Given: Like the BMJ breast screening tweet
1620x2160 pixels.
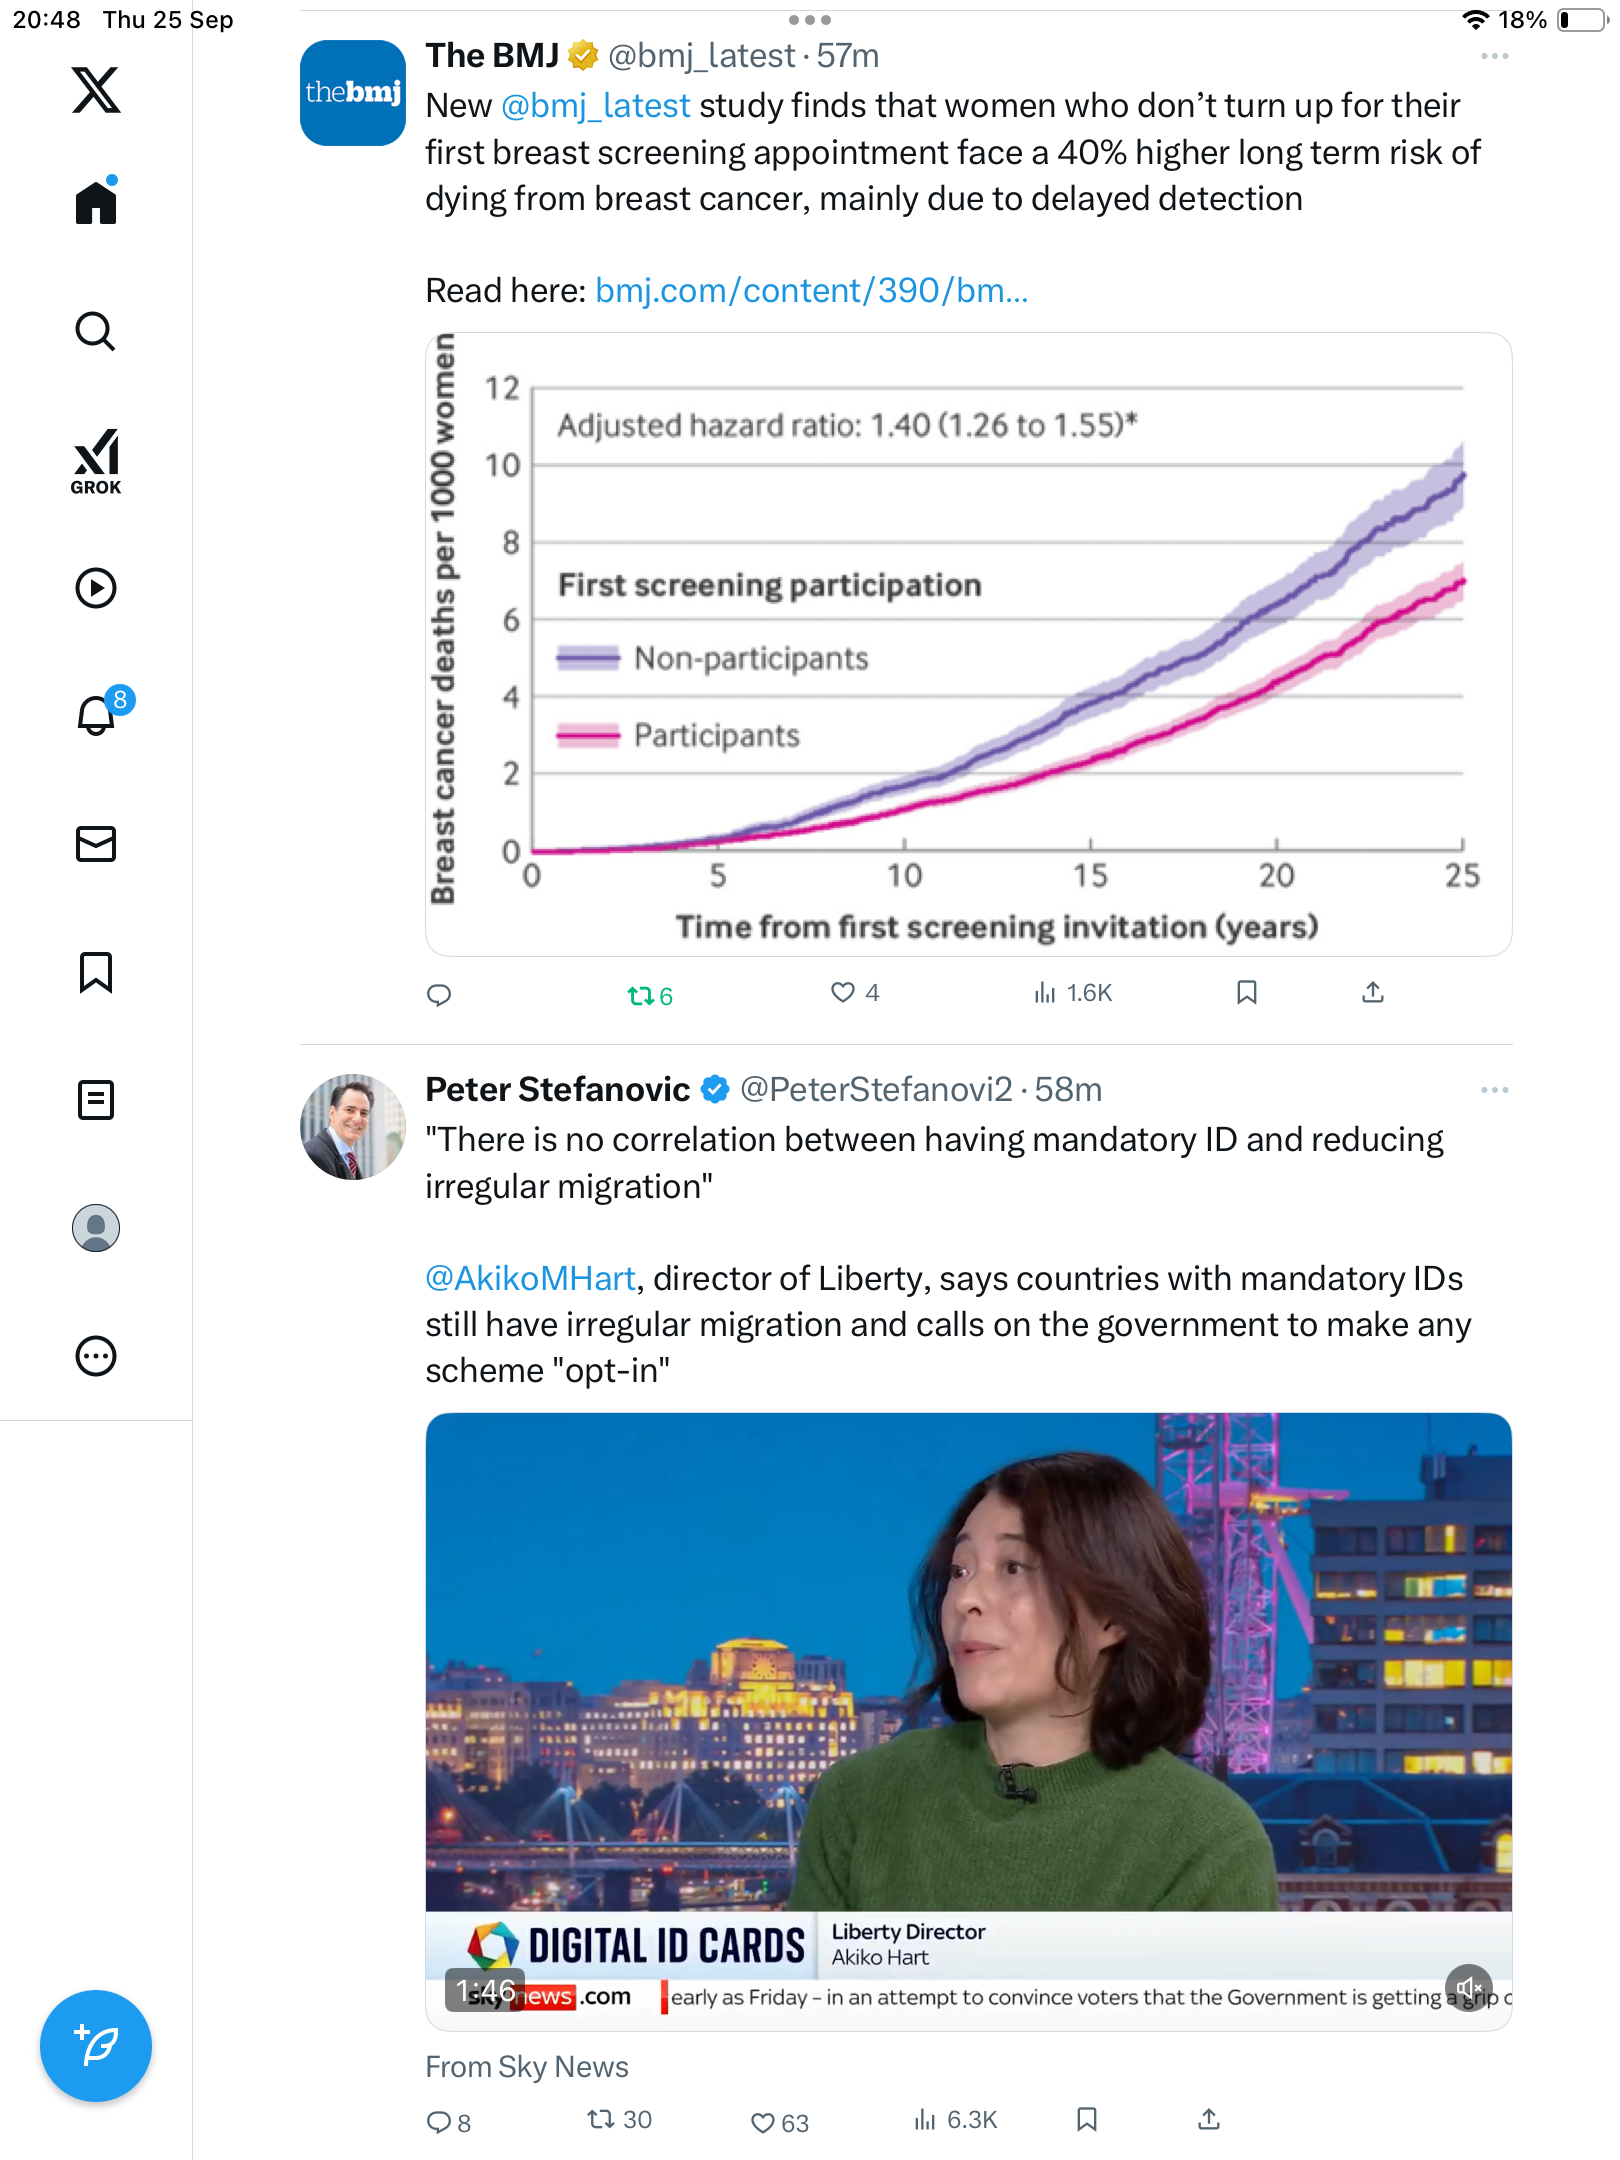Looking at the screenshot, I should pyautogui.click(x=844, y=992).
